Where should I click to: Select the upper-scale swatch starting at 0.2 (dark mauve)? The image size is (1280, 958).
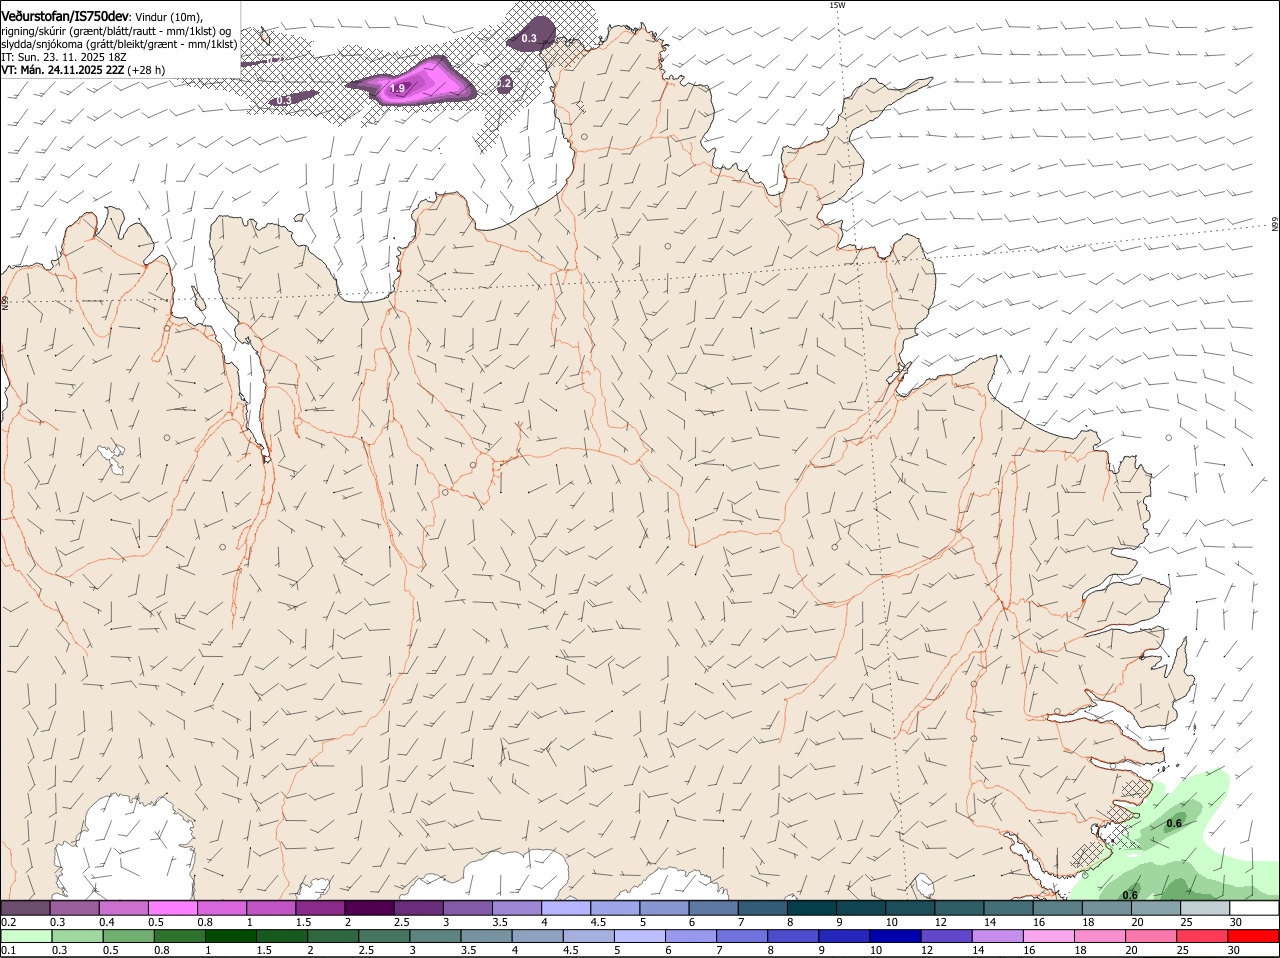25,908
